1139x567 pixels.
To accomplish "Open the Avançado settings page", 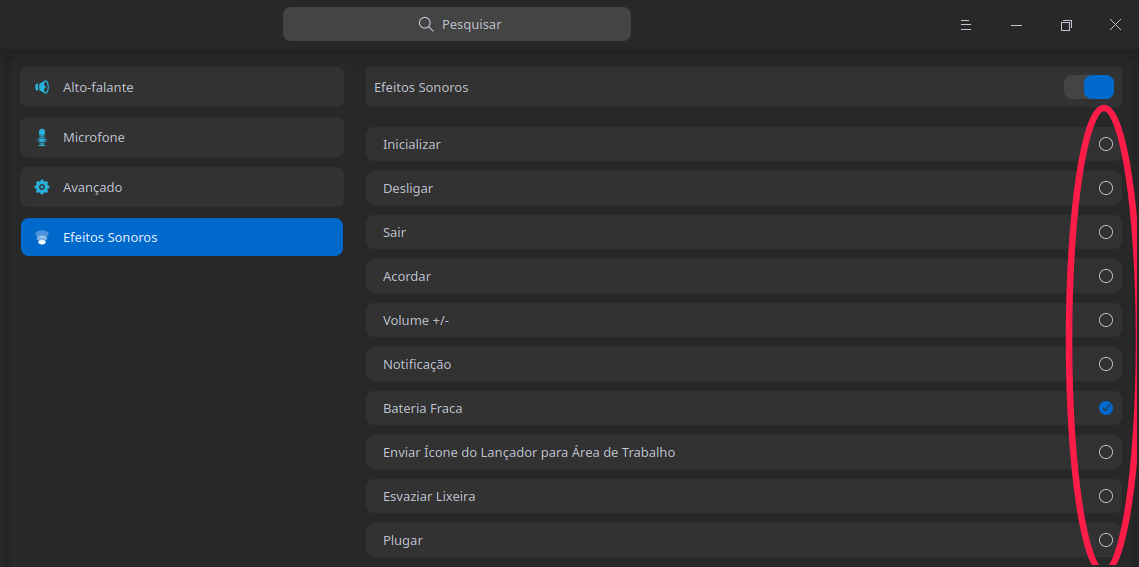I will point(182,187).
